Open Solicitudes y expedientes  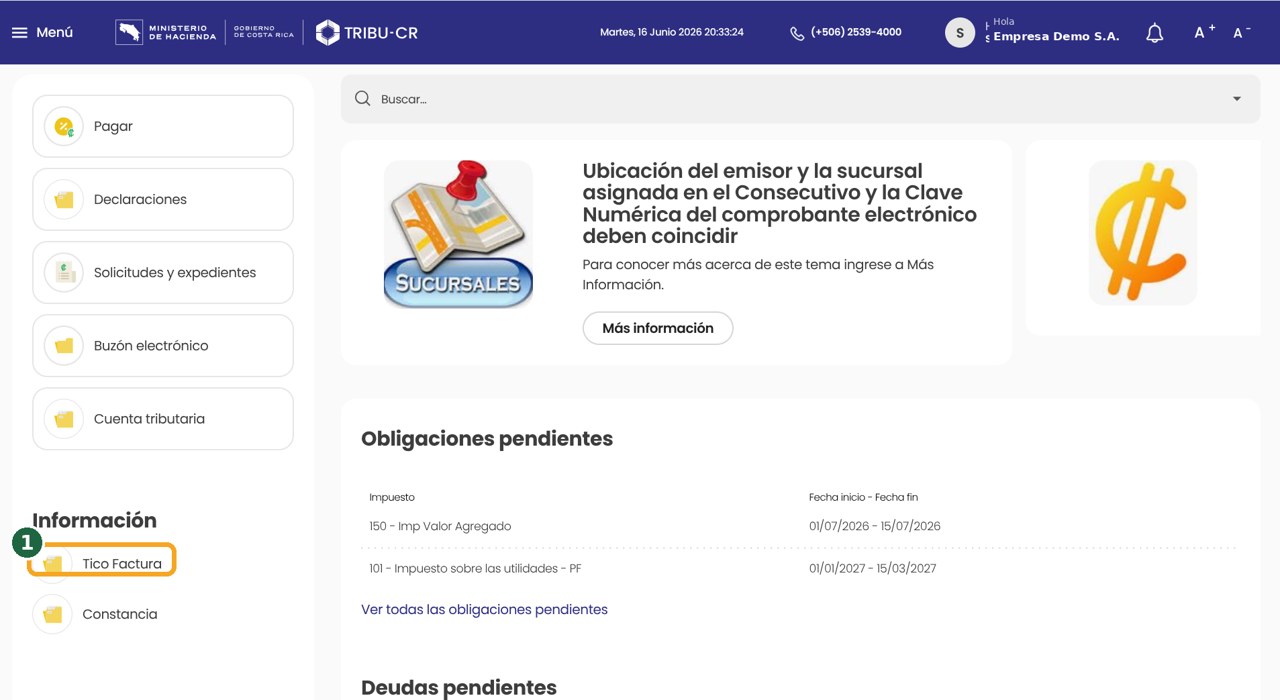coord(163,272)
